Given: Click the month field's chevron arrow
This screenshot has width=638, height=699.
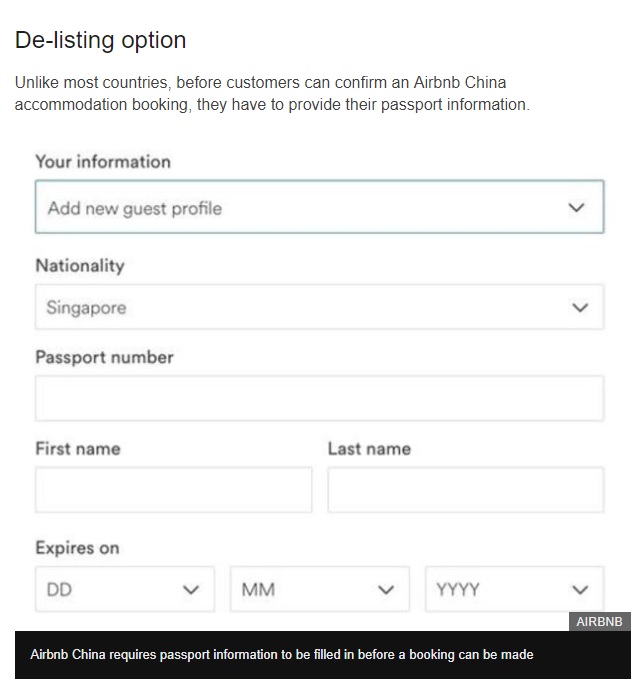Looking at the screenshot, I should 386,590.
